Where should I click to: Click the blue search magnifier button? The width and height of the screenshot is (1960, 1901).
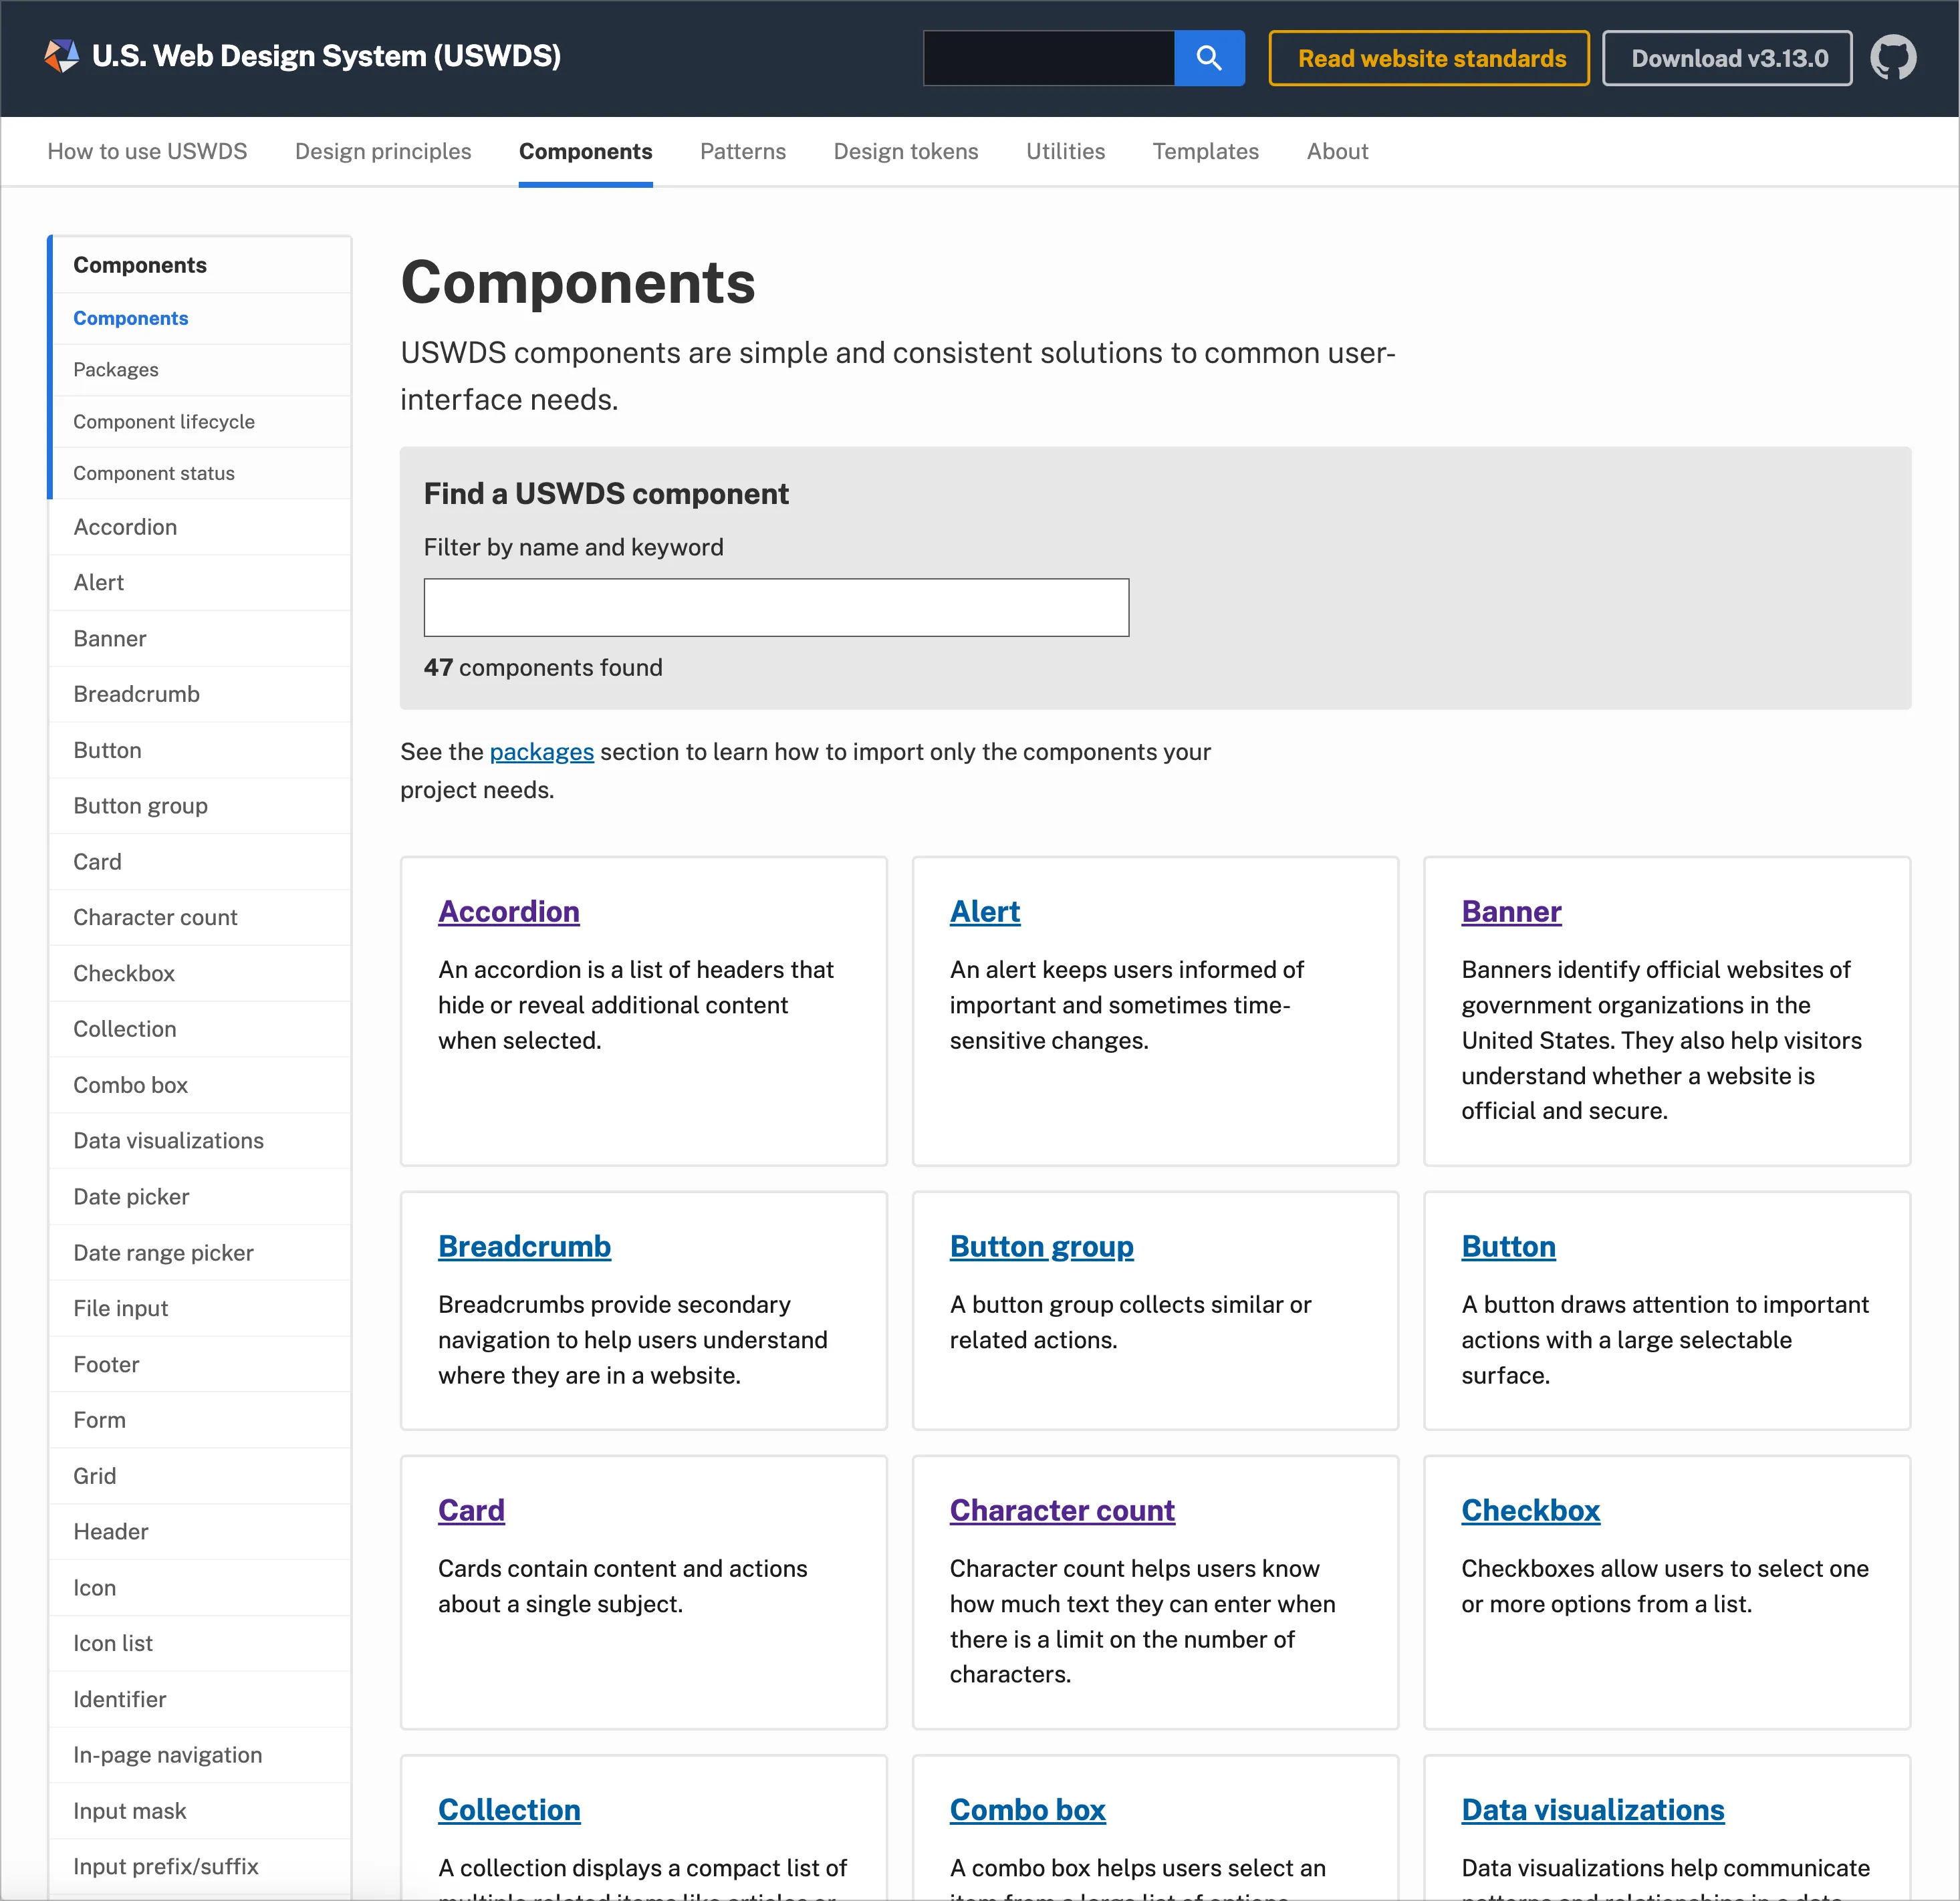tap(1209, 58)
